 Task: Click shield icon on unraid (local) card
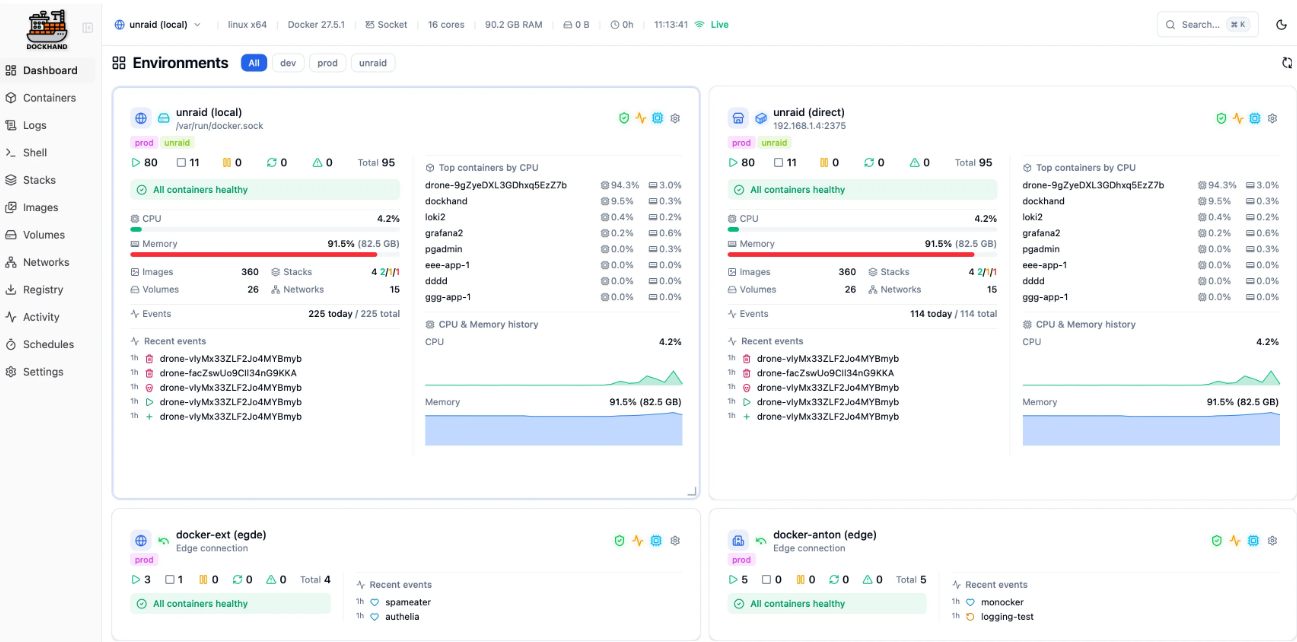click(624, 118)
